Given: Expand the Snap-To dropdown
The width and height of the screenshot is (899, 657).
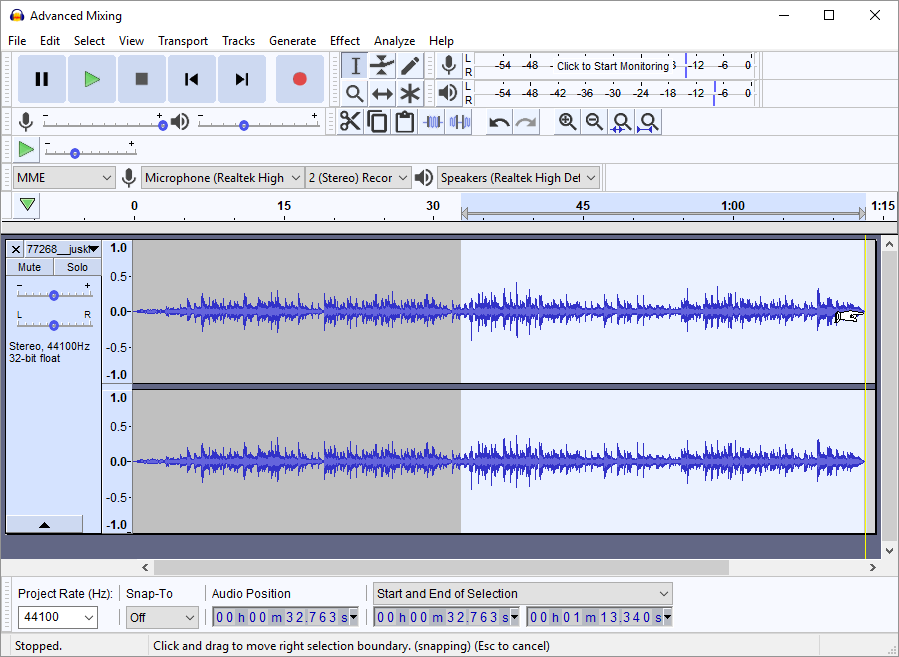Looking at the screenshot, I should click(161, 618).
